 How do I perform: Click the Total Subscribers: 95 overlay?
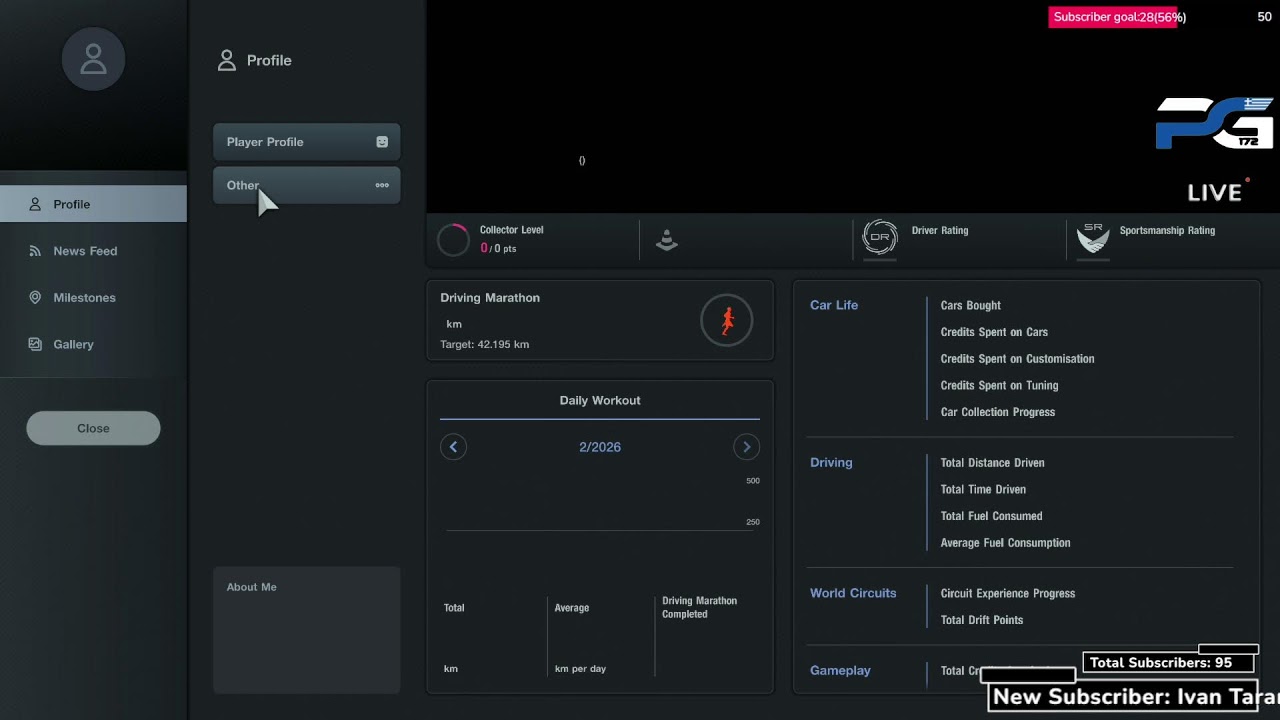1169,662
